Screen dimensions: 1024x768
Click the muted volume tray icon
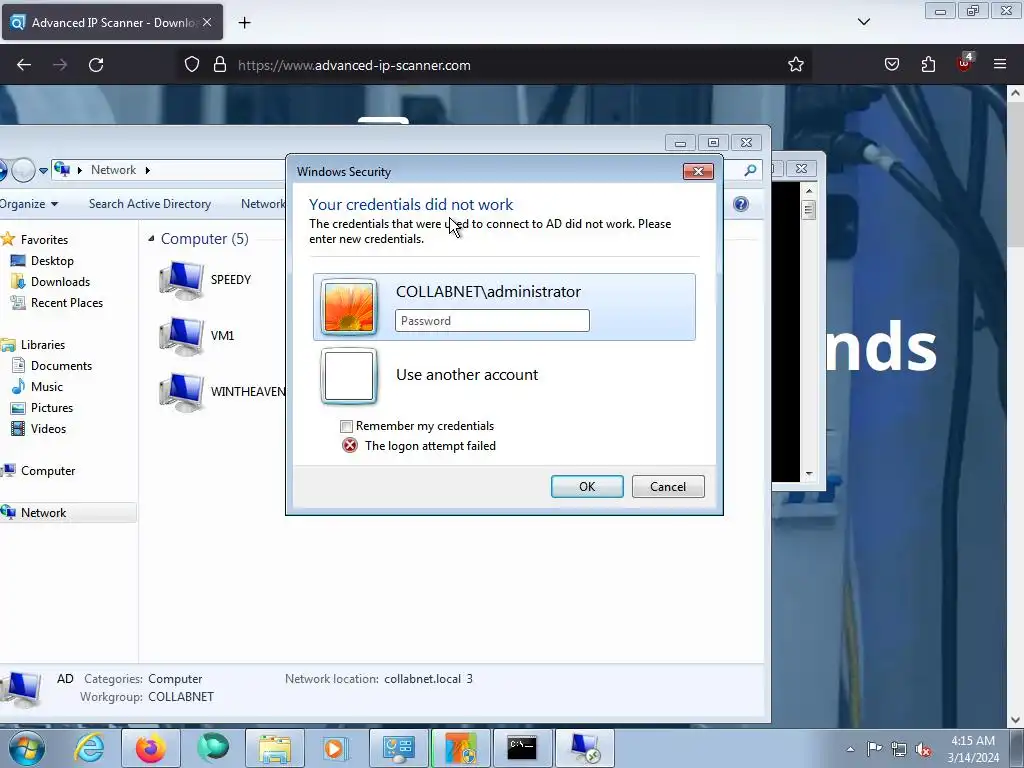click(x=923, y=749)
